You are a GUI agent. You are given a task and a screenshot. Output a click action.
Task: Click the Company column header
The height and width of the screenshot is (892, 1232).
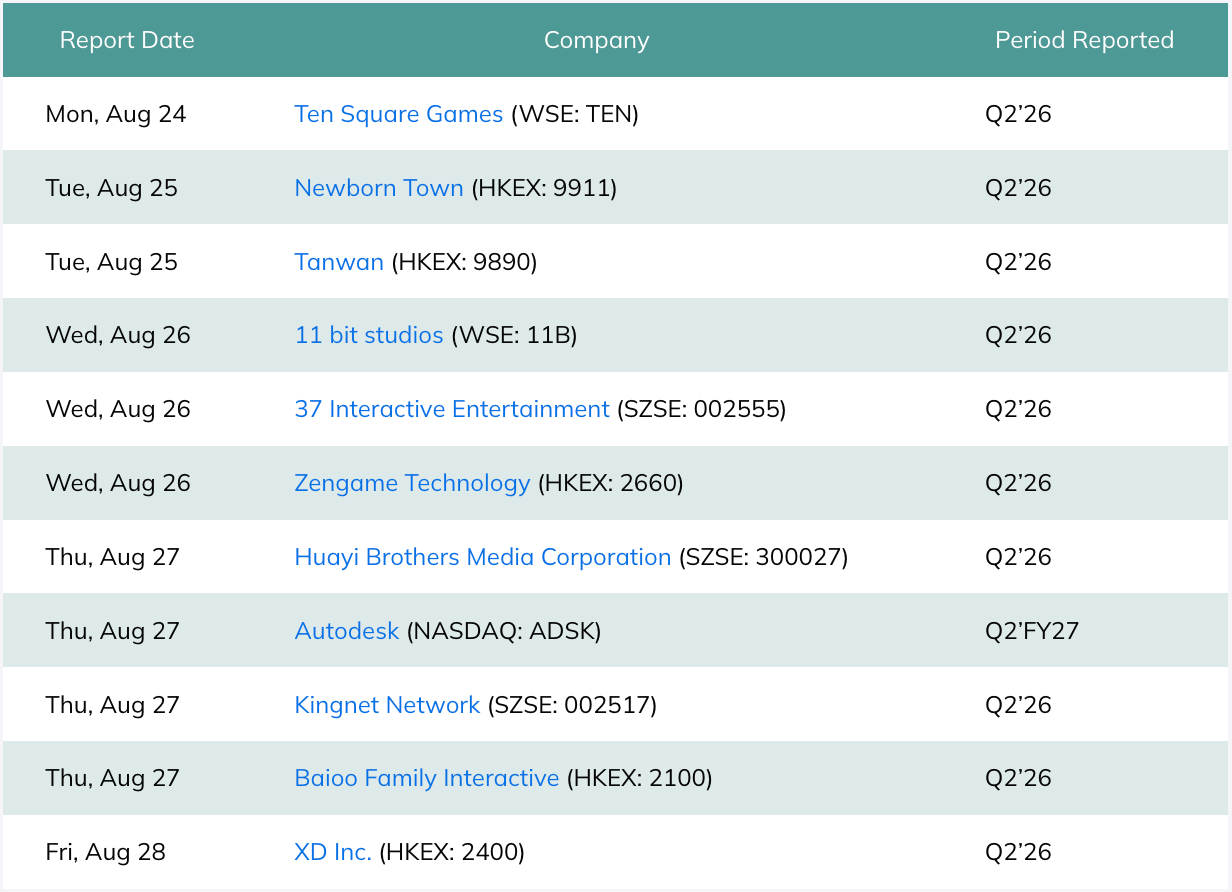597,40
